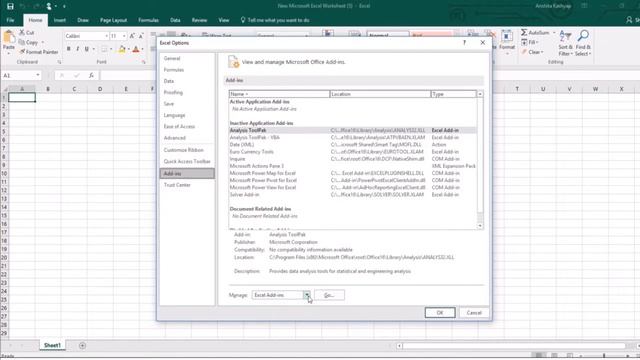Viewport: 640px width, 360px height.
Task: Click the horizontal scrollbar left arrow
Action: tap(400, 346)
